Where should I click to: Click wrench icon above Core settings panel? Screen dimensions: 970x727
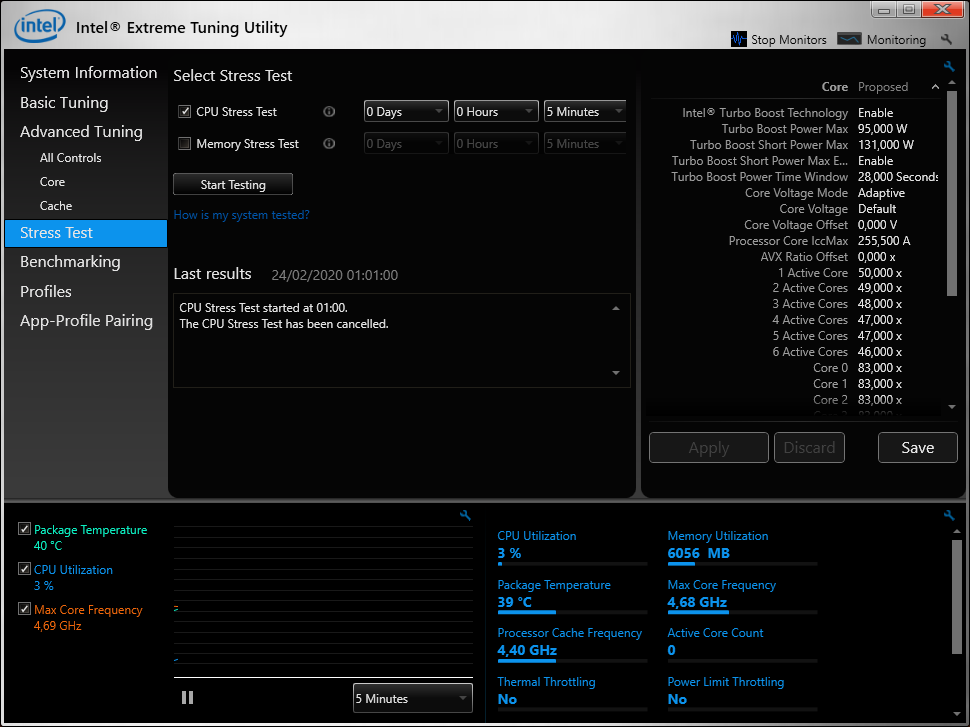tap(949, 66)
